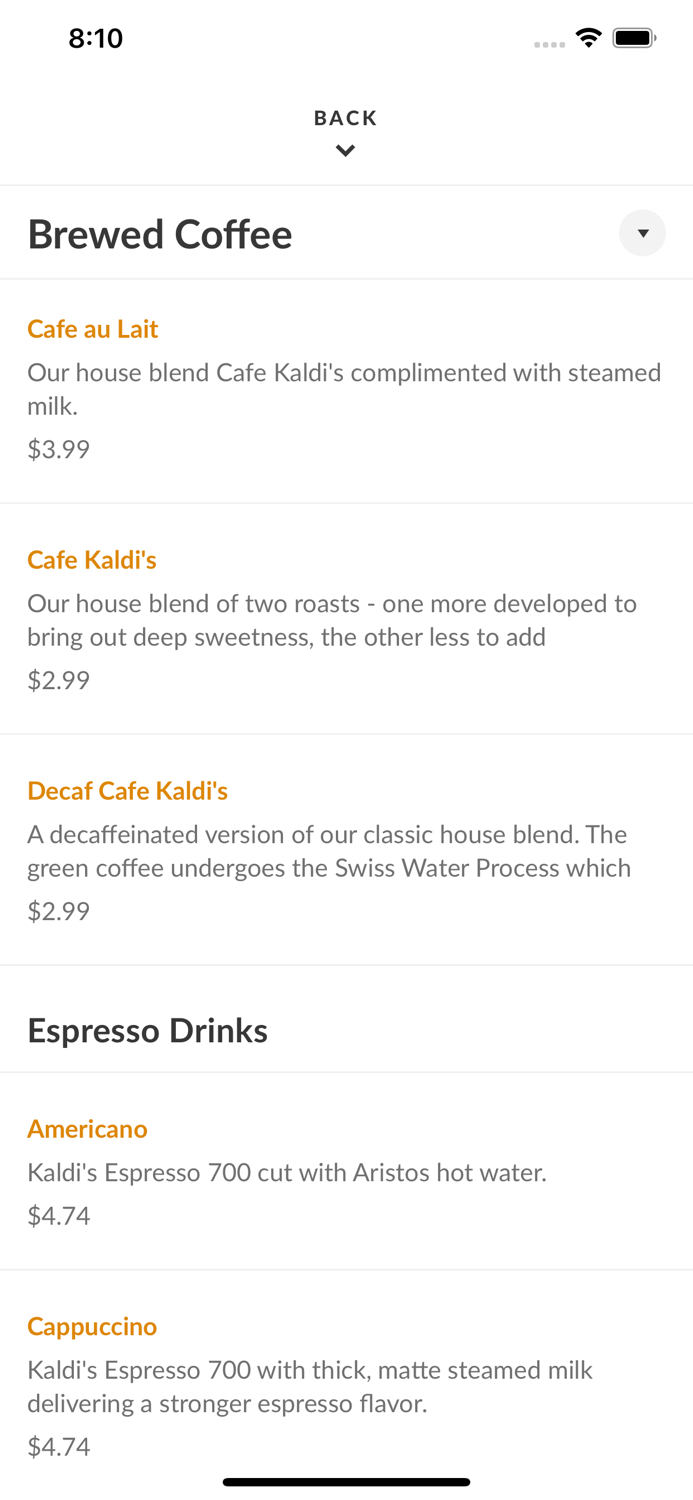693x1500 pixels.
Task: Open Decaf Cafe Kaldi's details
Action: click(x=128, y=790)
